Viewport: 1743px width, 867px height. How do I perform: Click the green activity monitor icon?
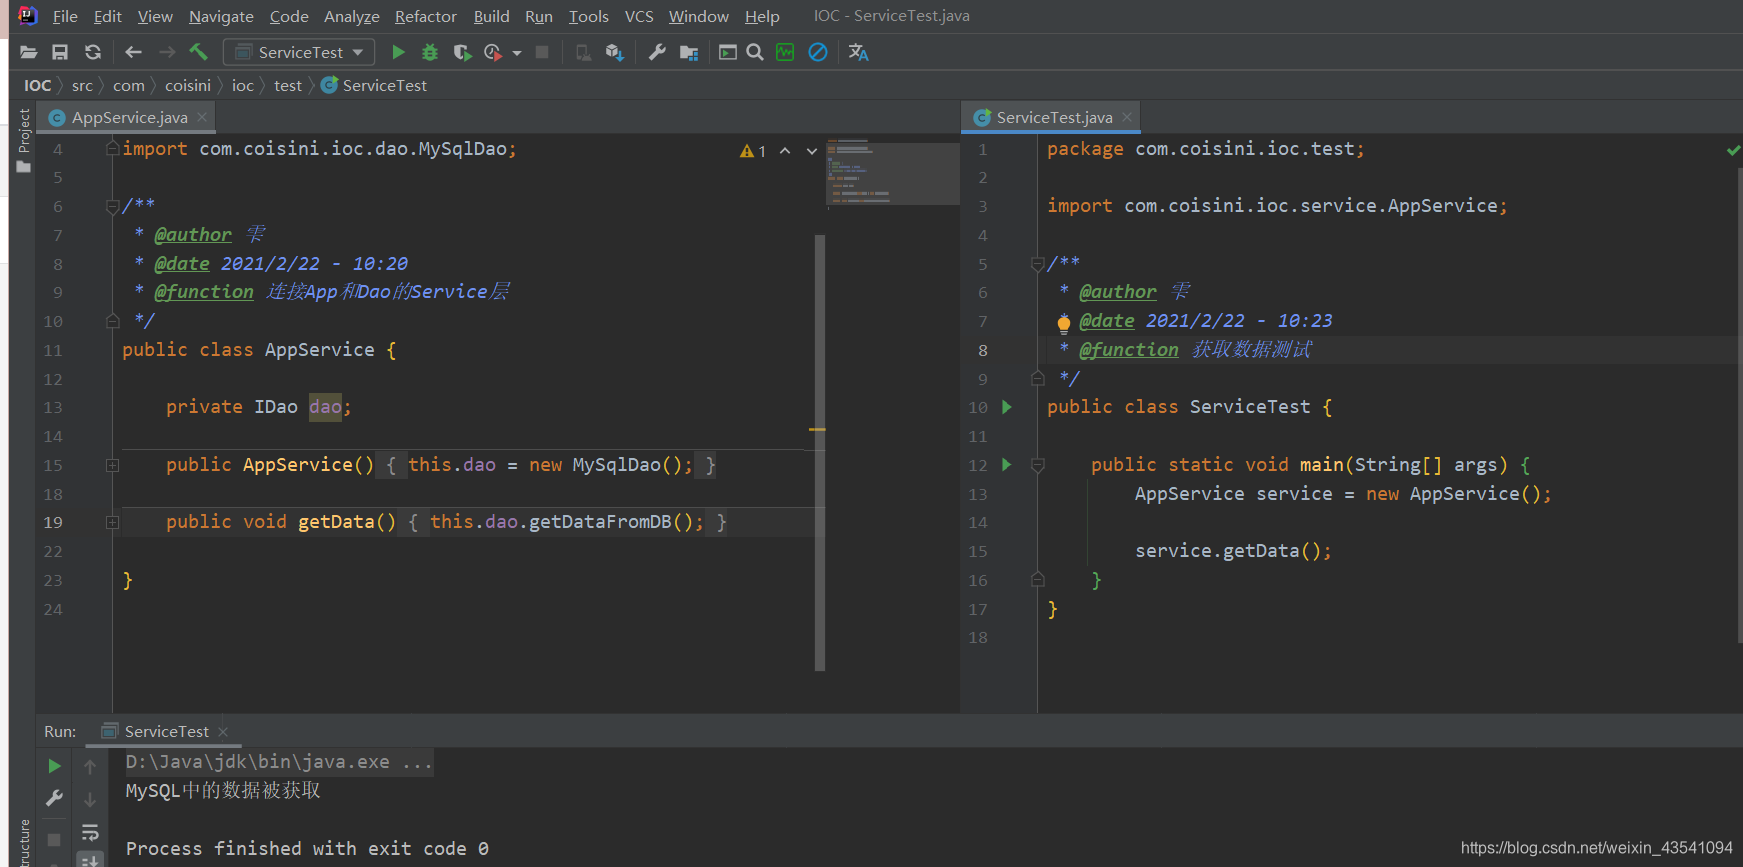(x=785, y=52)
